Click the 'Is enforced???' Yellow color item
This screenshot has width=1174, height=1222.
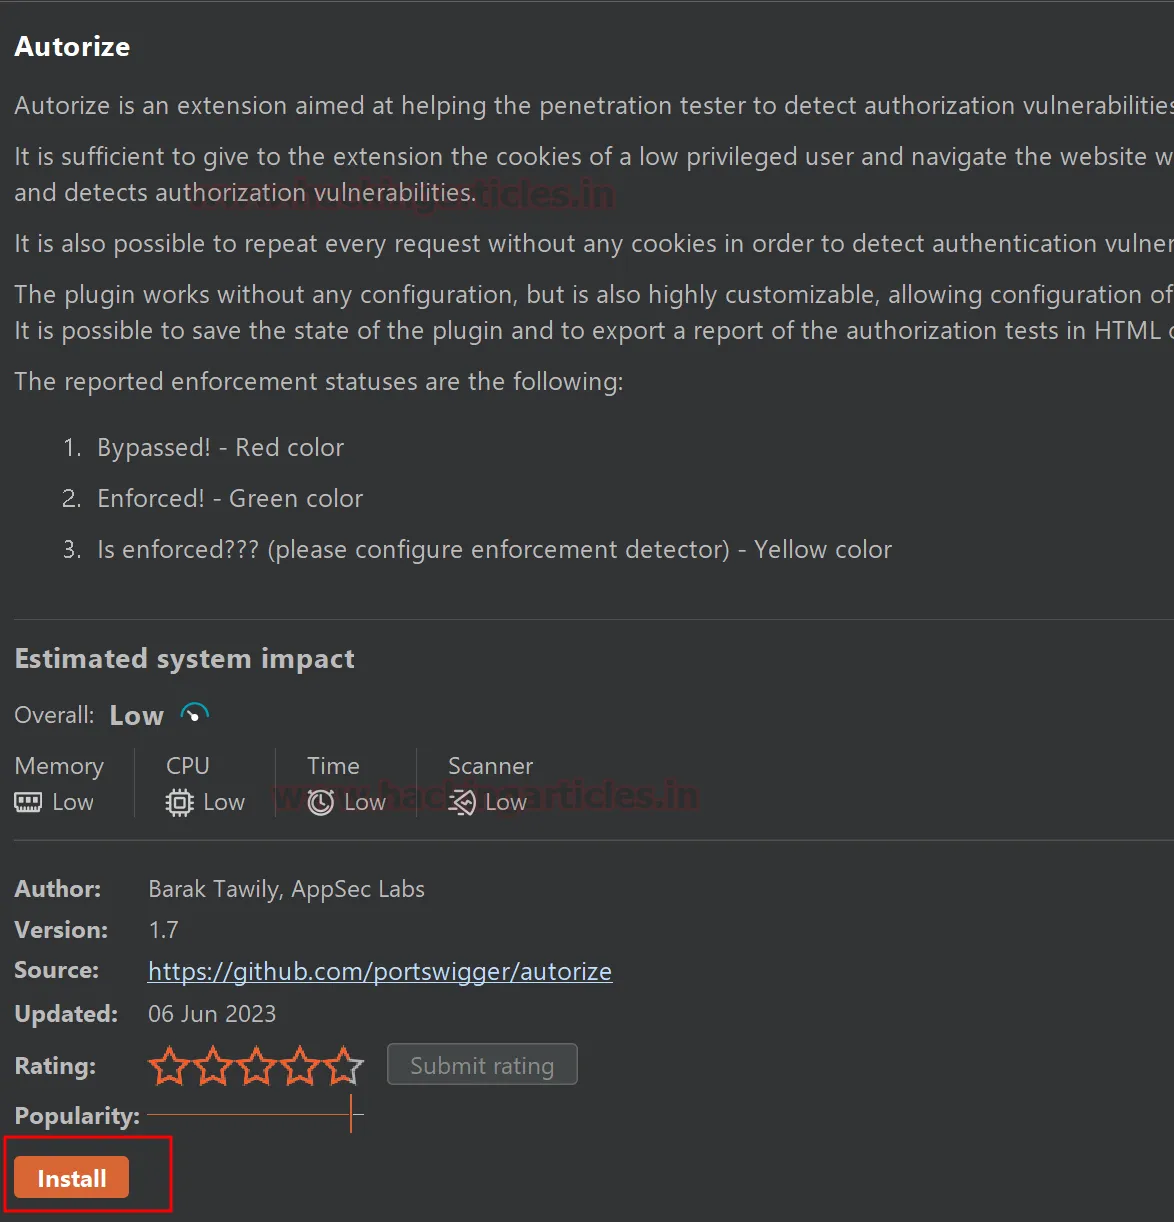point(493,550)
